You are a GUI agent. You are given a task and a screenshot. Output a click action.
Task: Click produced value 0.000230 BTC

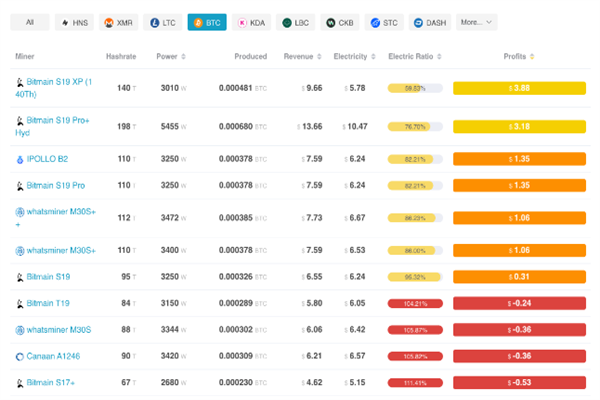(x=243, y=383)
